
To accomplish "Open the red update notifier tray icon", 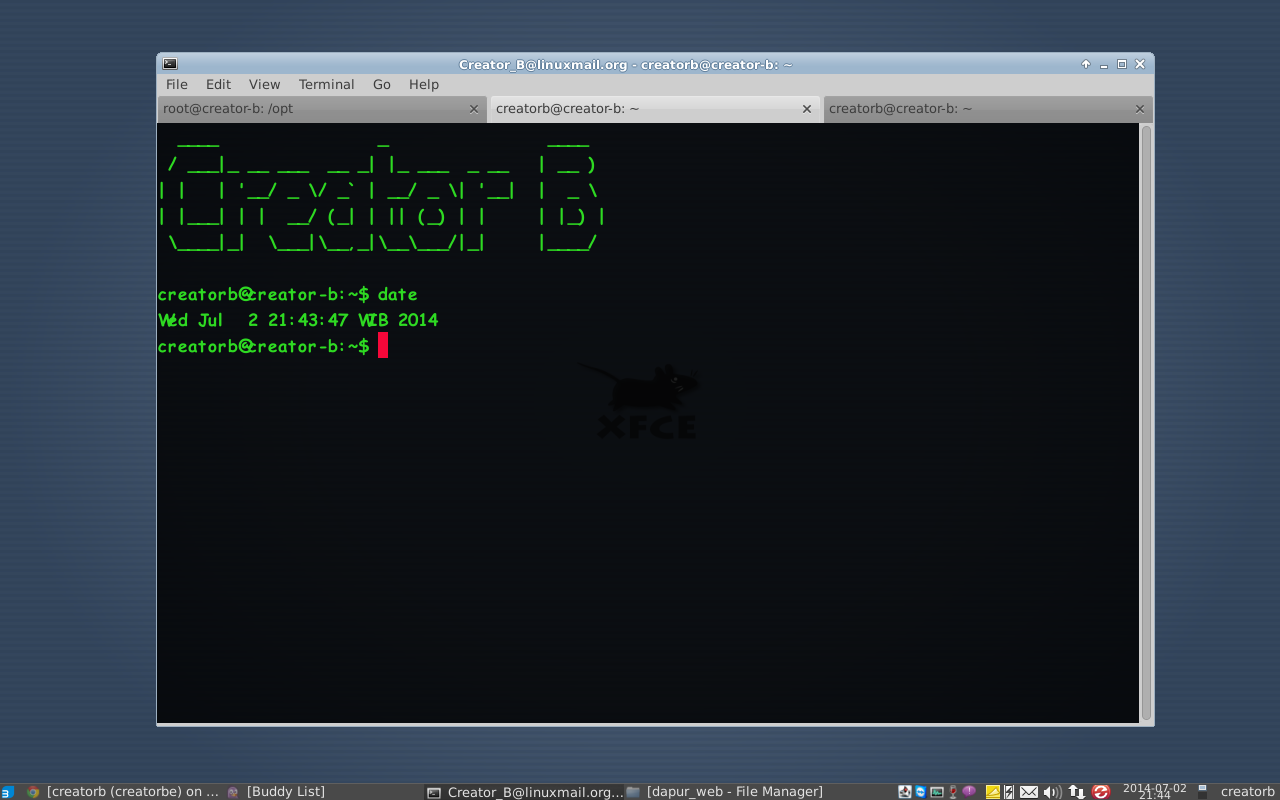I will [1100, 791].
